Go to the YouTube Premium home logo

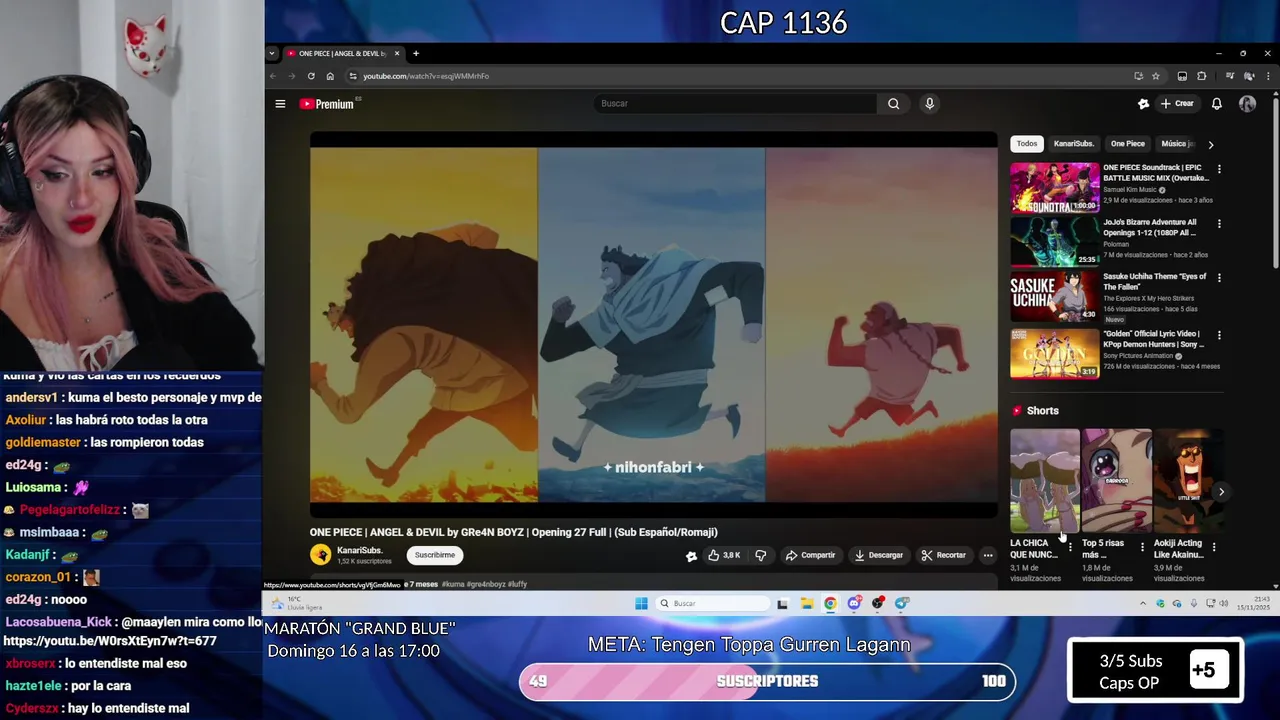coord(327,104)
